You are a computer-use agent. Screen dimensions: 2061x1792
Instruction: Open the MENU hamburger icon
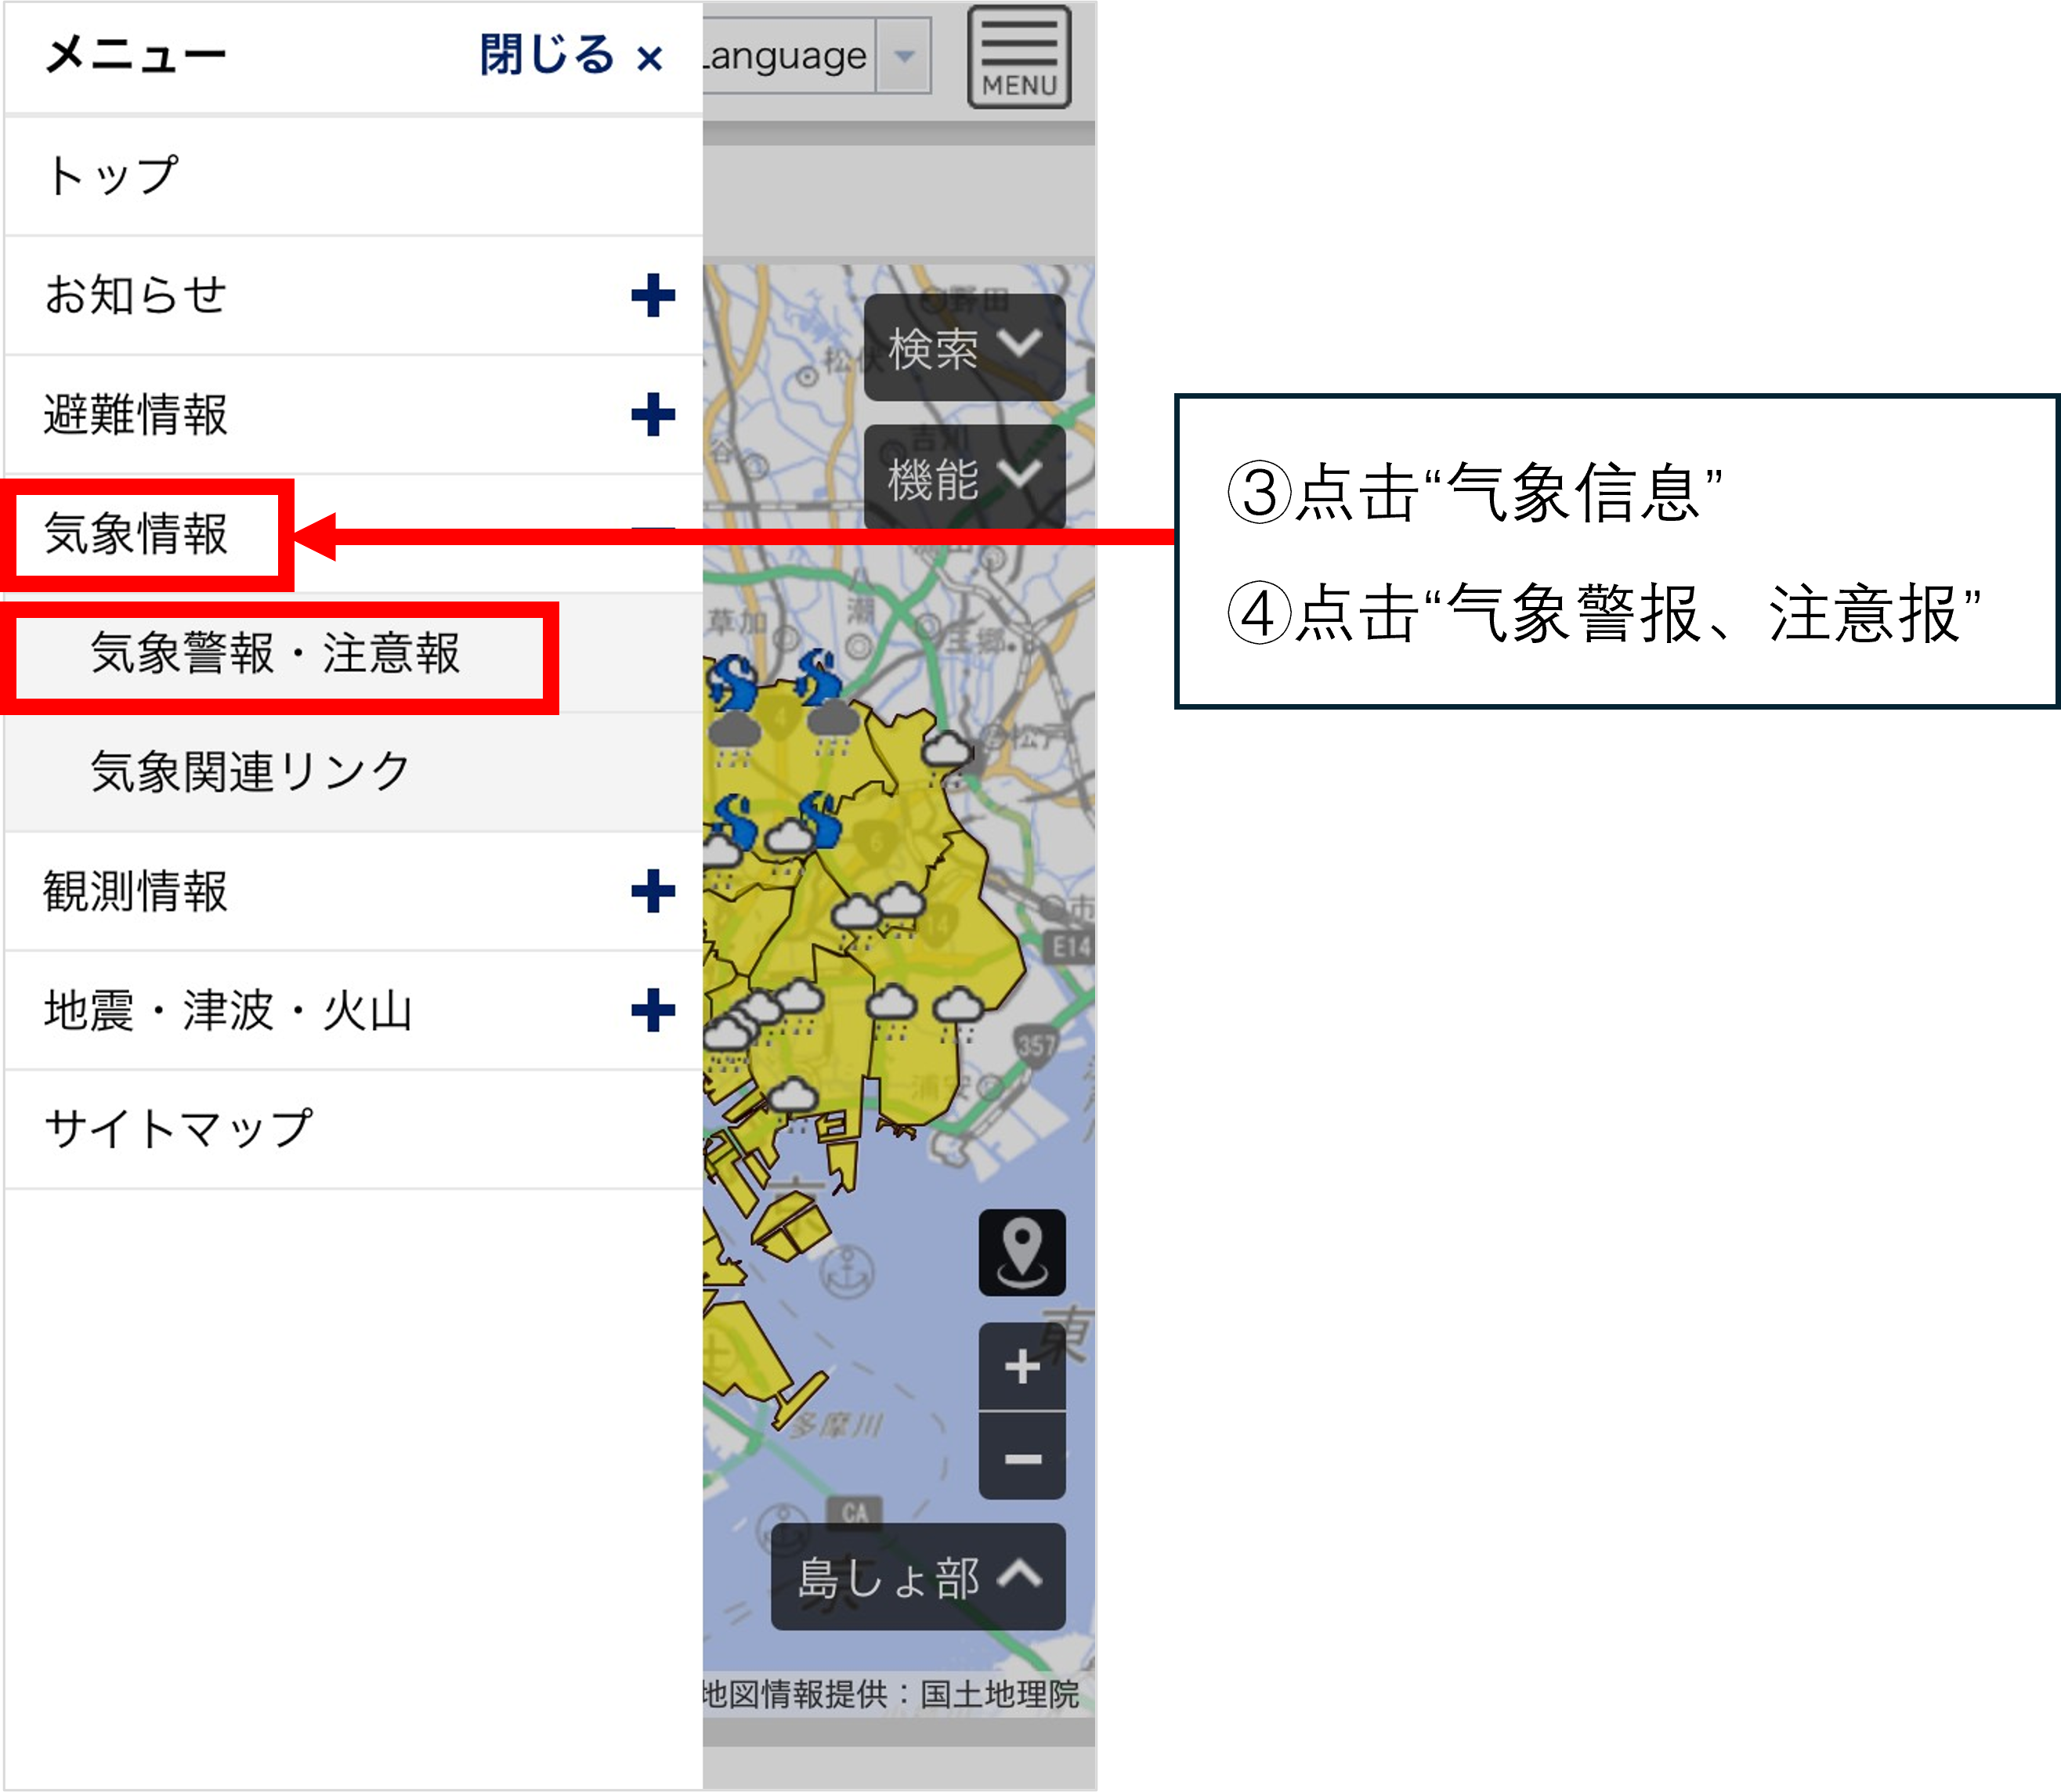tap(1018, 58)
